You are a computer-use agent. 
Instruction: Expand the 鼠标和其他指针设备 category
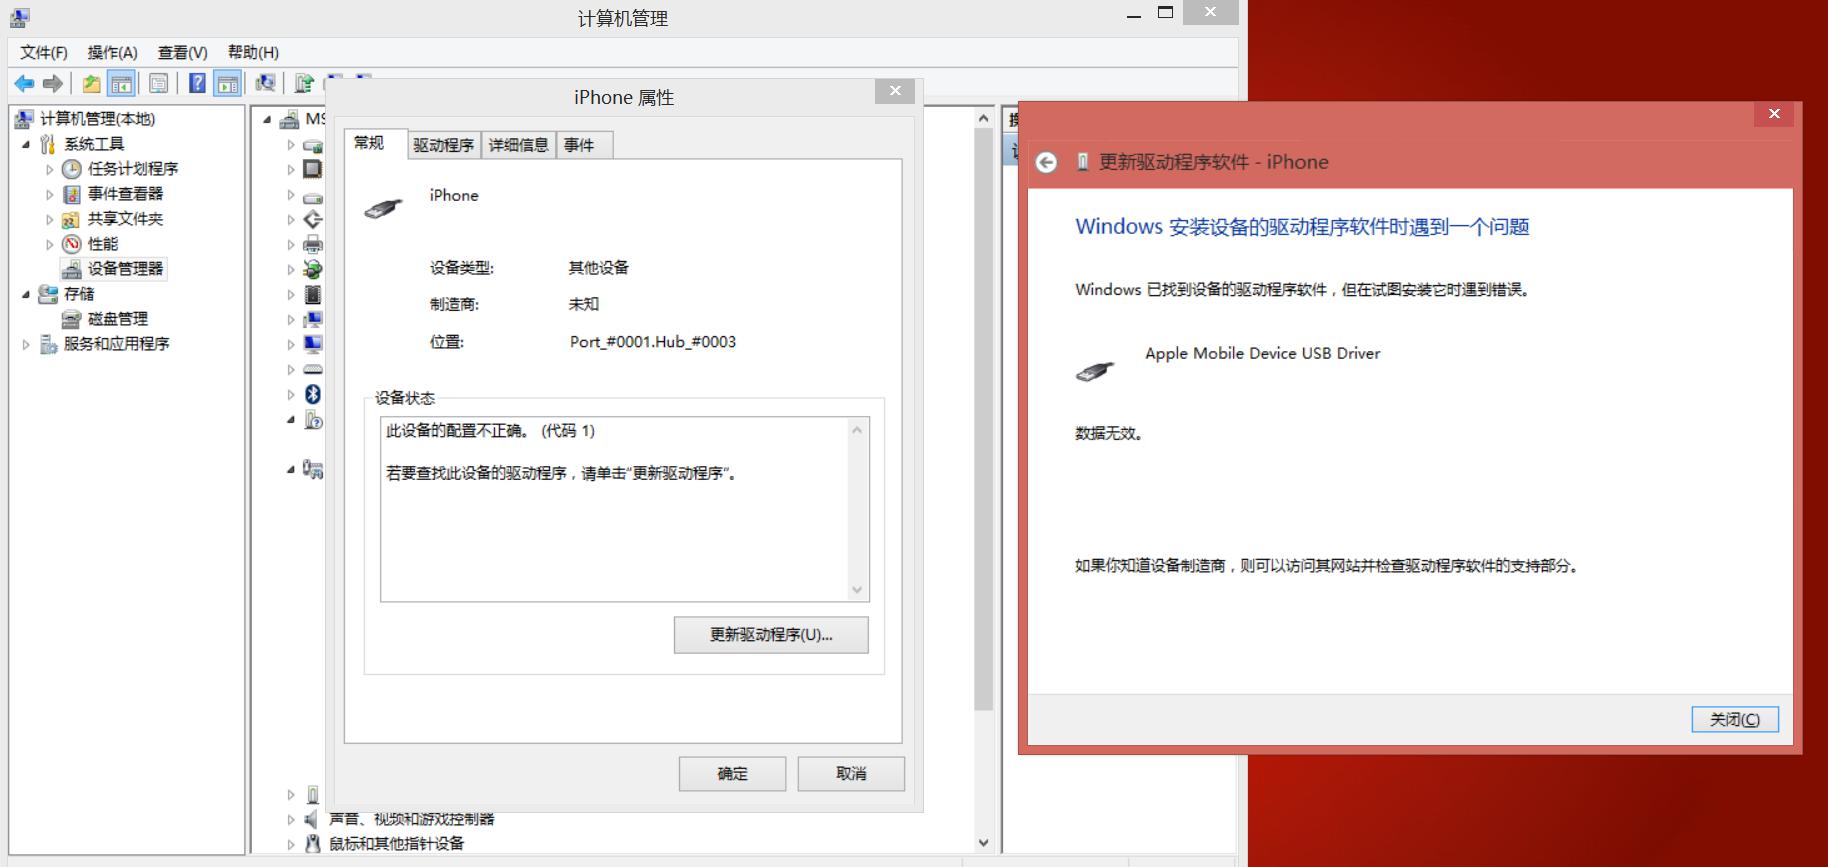(x=291, y=844)
